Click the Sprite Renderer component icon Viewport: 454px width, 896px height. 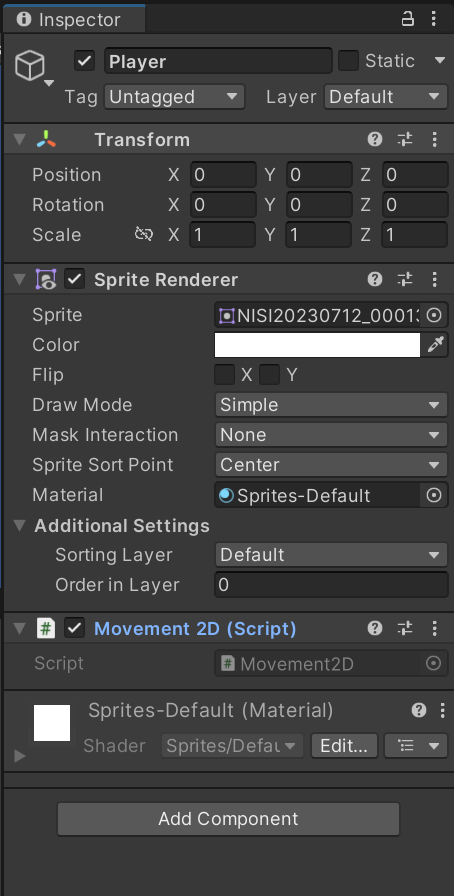point(46,279)
